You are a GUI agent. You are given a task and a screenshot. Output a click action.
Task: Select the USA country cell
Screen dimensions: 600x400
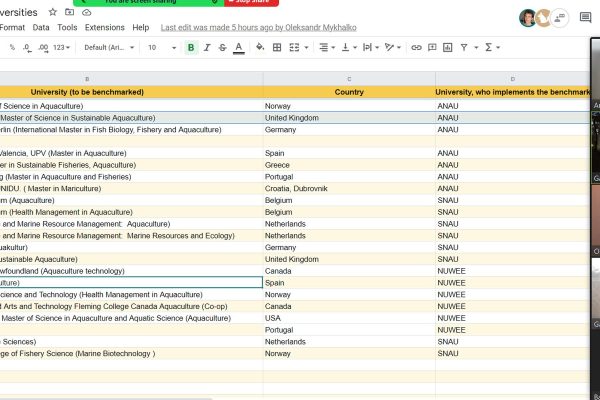[349, 318]
